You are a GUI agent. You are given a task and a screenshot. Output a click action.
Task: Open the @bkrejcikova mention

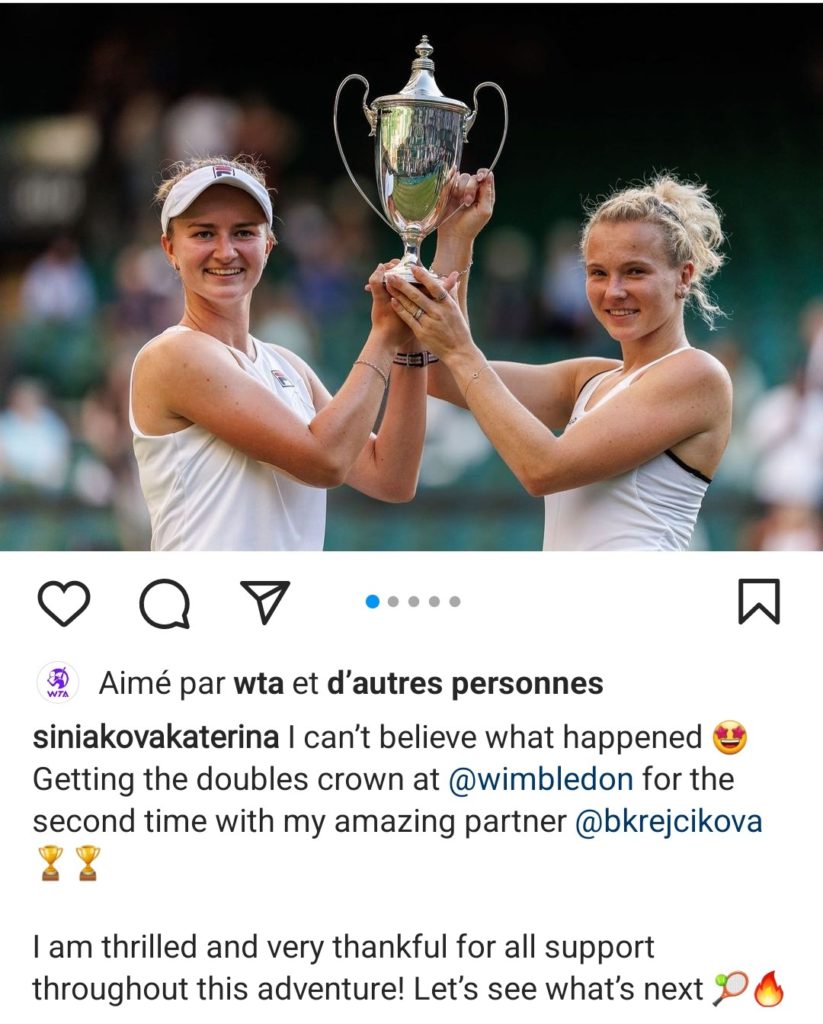click(668, 822)
